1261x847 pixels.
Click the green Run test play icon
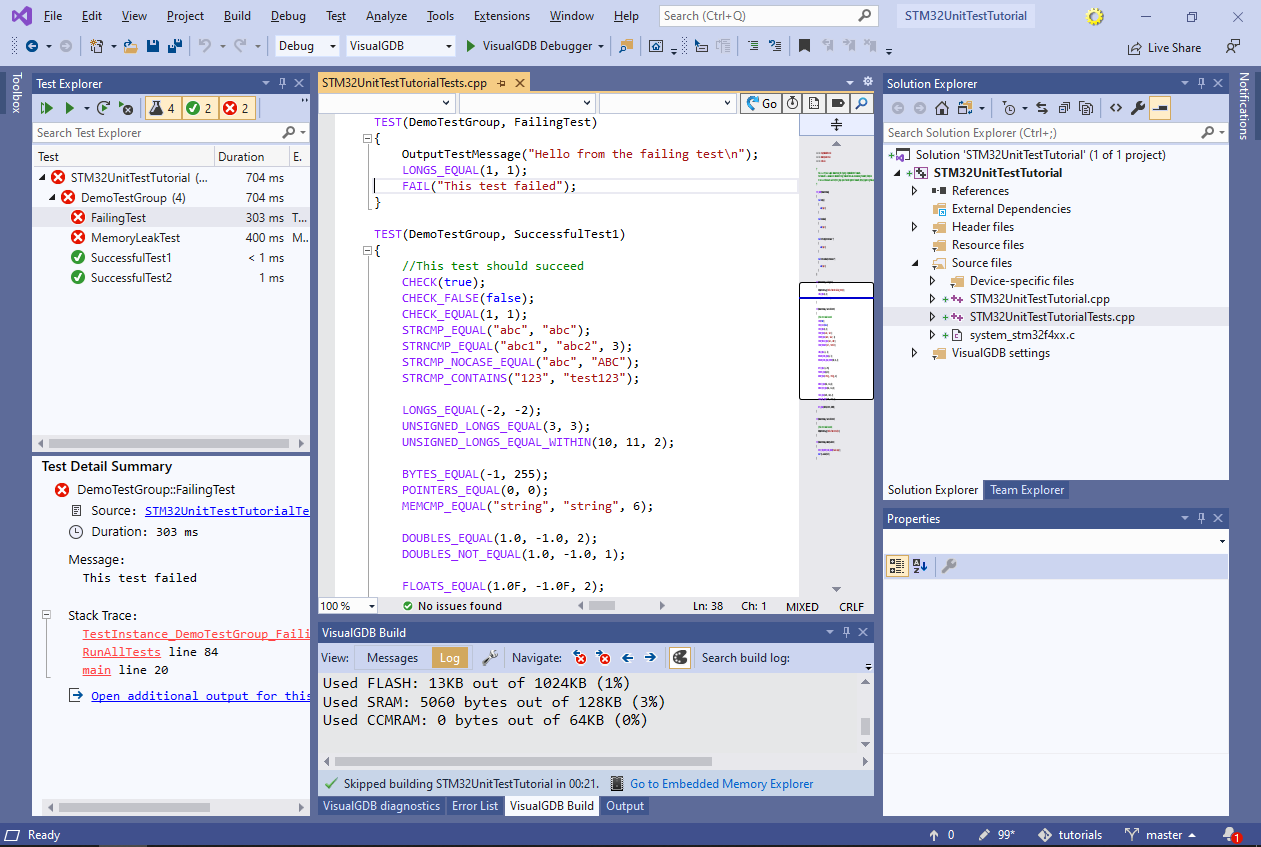pyautogui.click(x=70, y=108)
